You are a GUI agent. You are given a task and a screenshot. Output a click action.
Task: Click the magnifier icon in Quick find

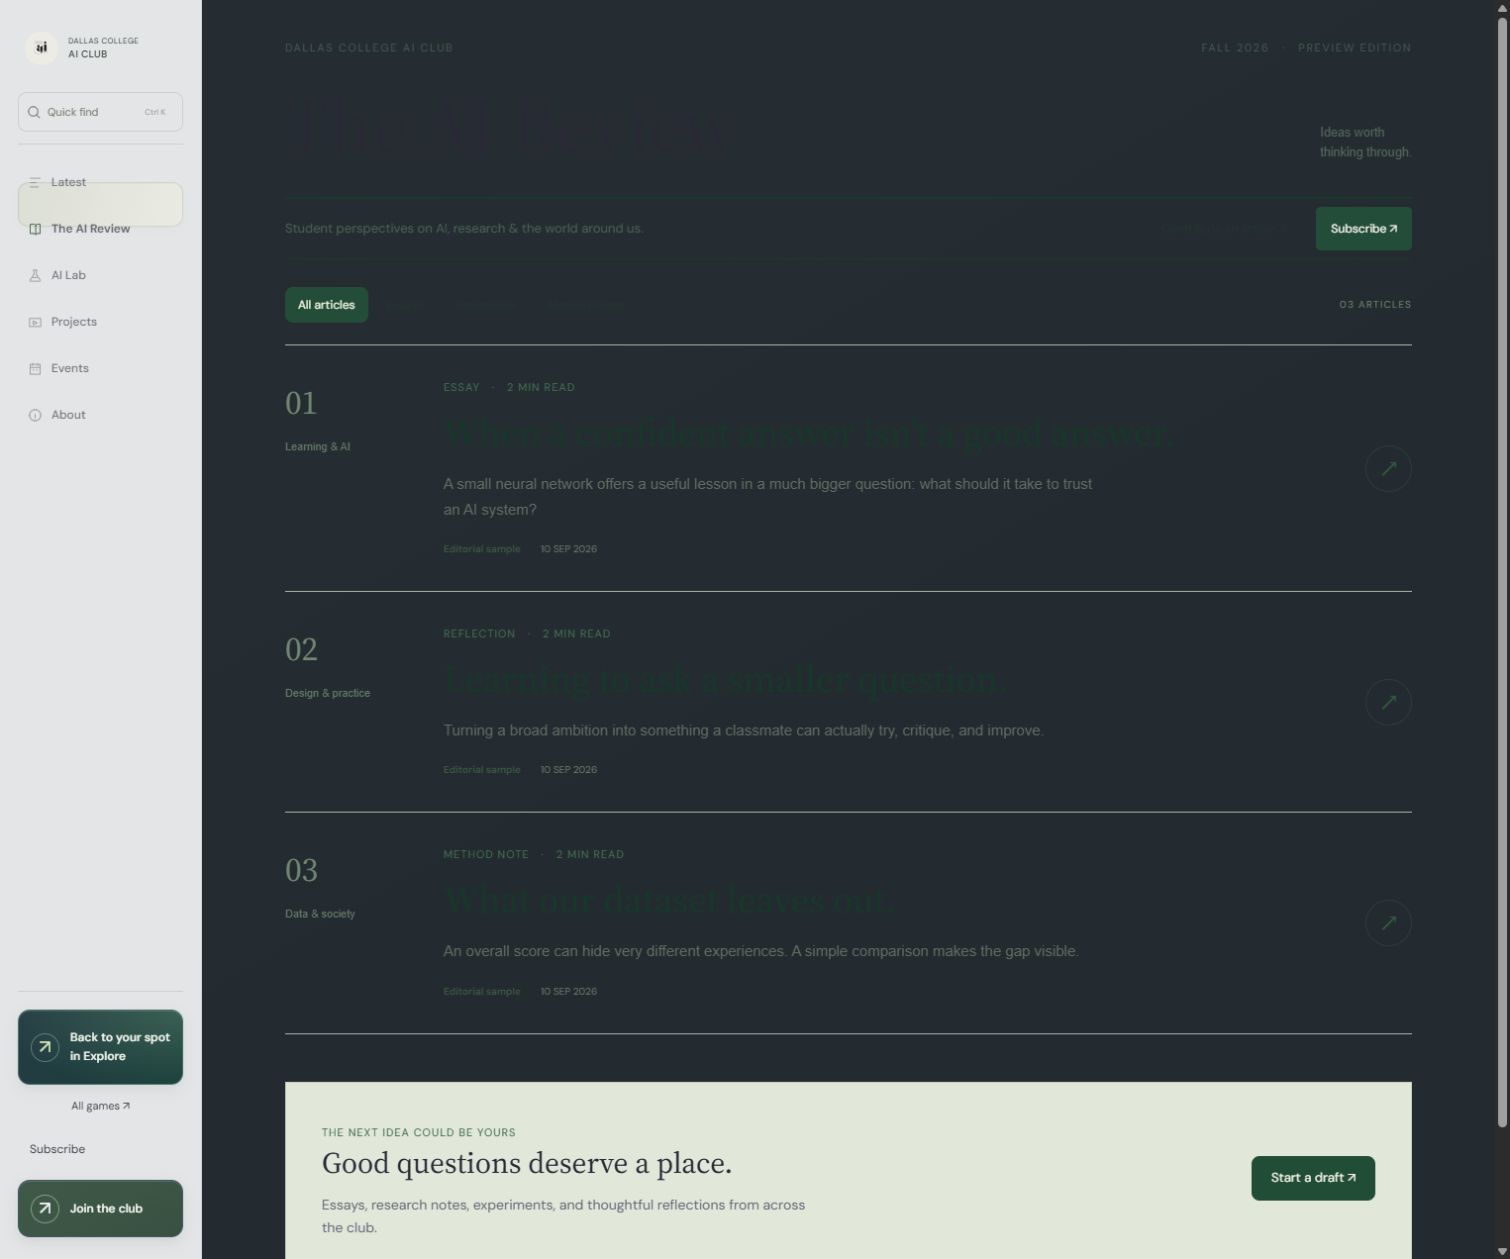pos(34,112)
